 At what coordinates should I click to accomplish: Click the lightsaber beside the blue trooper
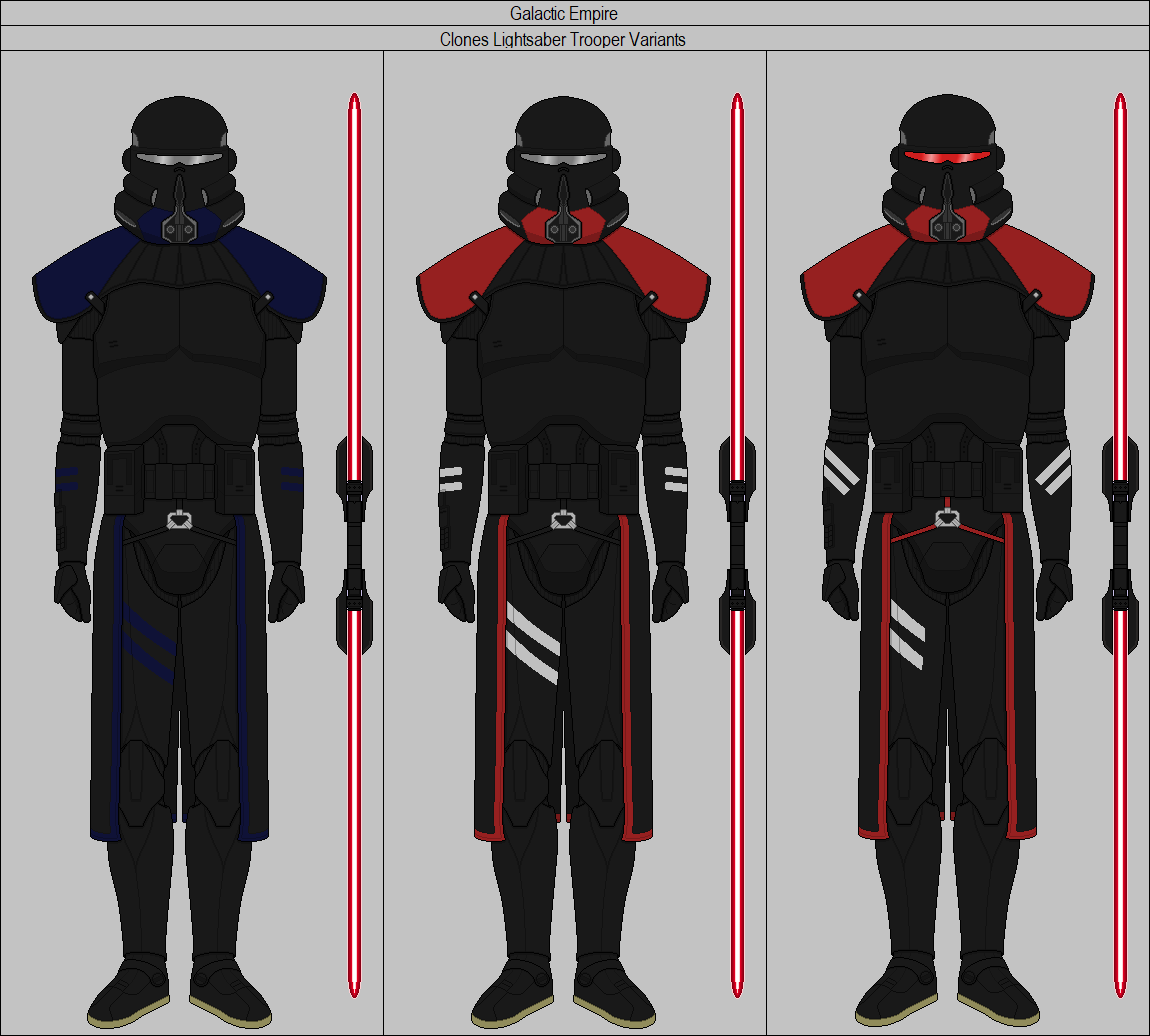click(354, 545)
